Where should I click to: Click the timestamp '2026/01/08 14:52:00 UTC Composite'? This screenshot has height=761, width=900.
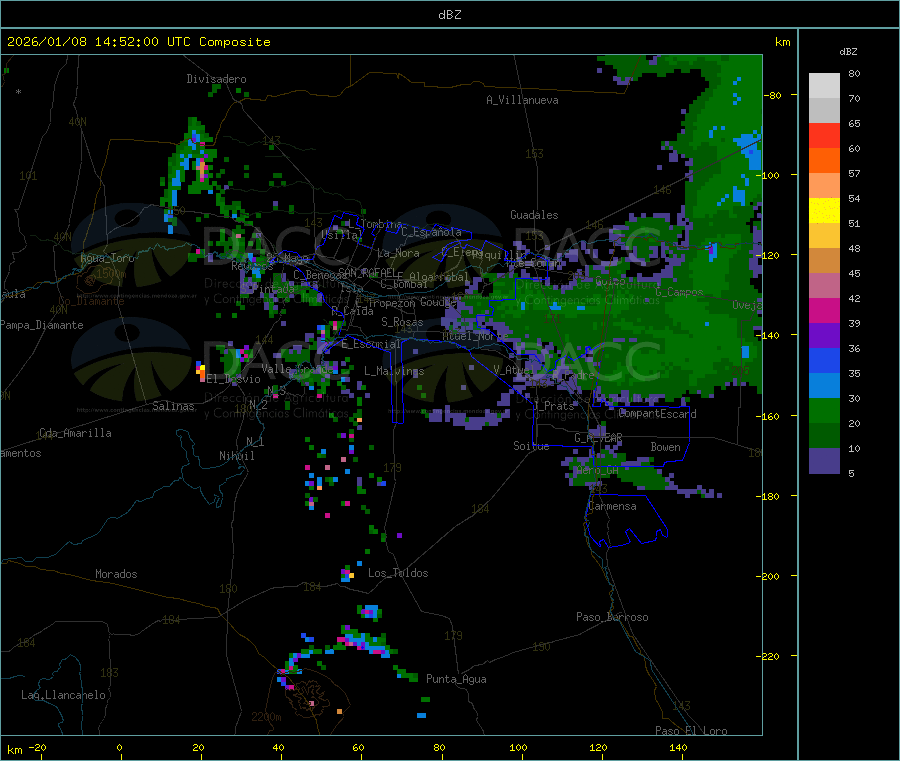138,42
